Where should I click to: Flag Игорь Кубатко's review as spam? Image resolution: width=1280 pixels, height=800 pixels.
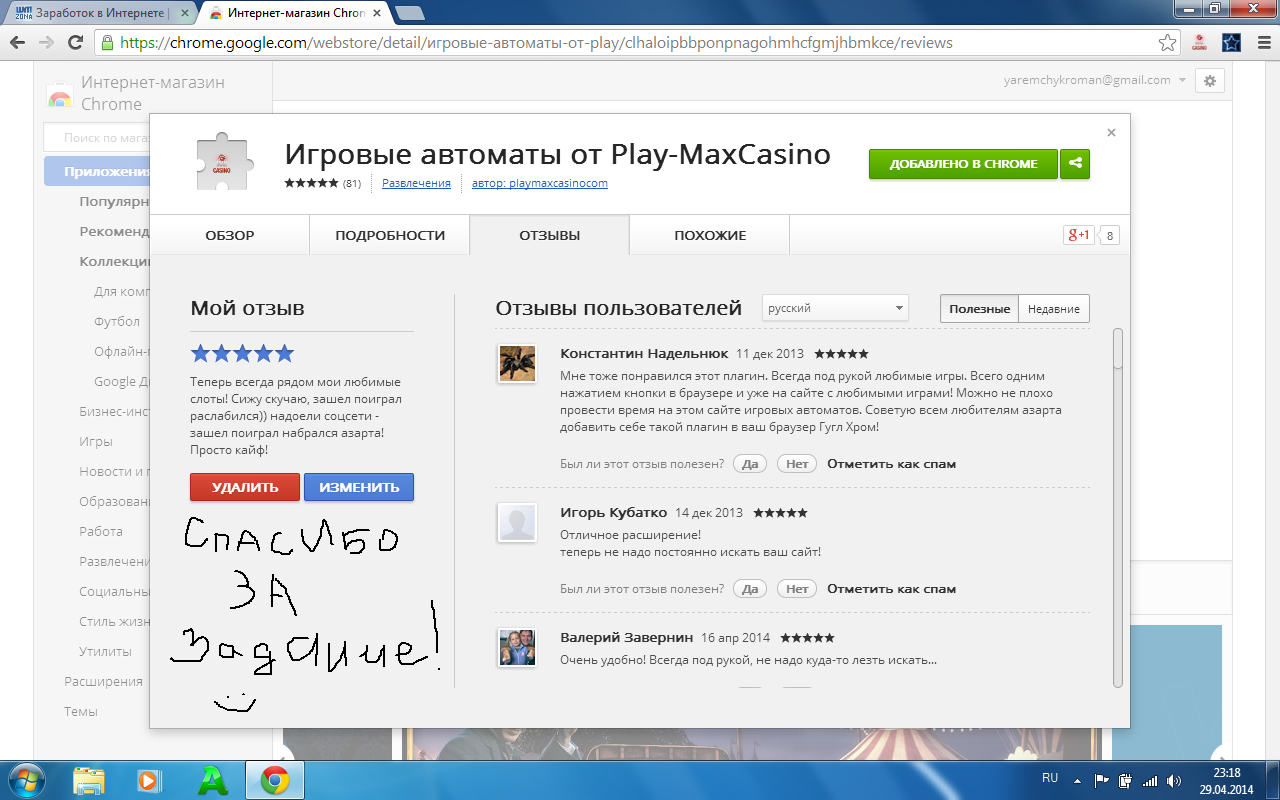891,589
